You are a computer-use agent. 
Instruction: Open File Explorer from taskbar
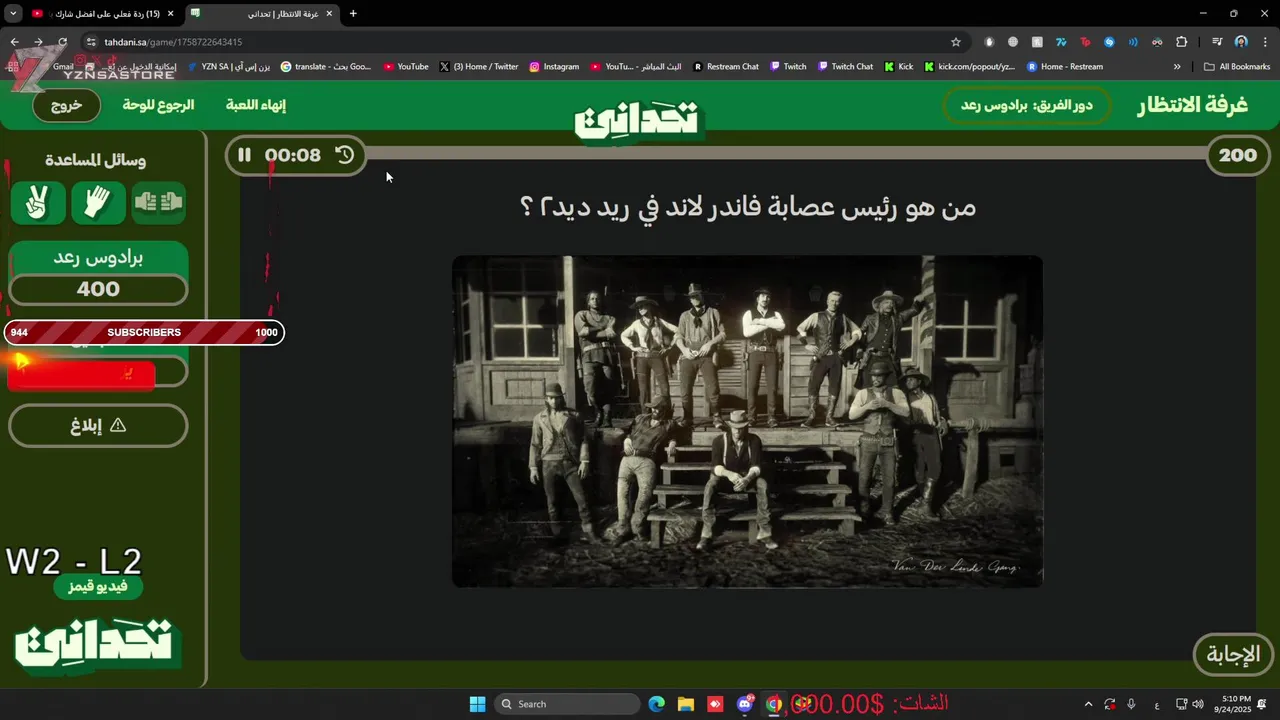point(686,704)
